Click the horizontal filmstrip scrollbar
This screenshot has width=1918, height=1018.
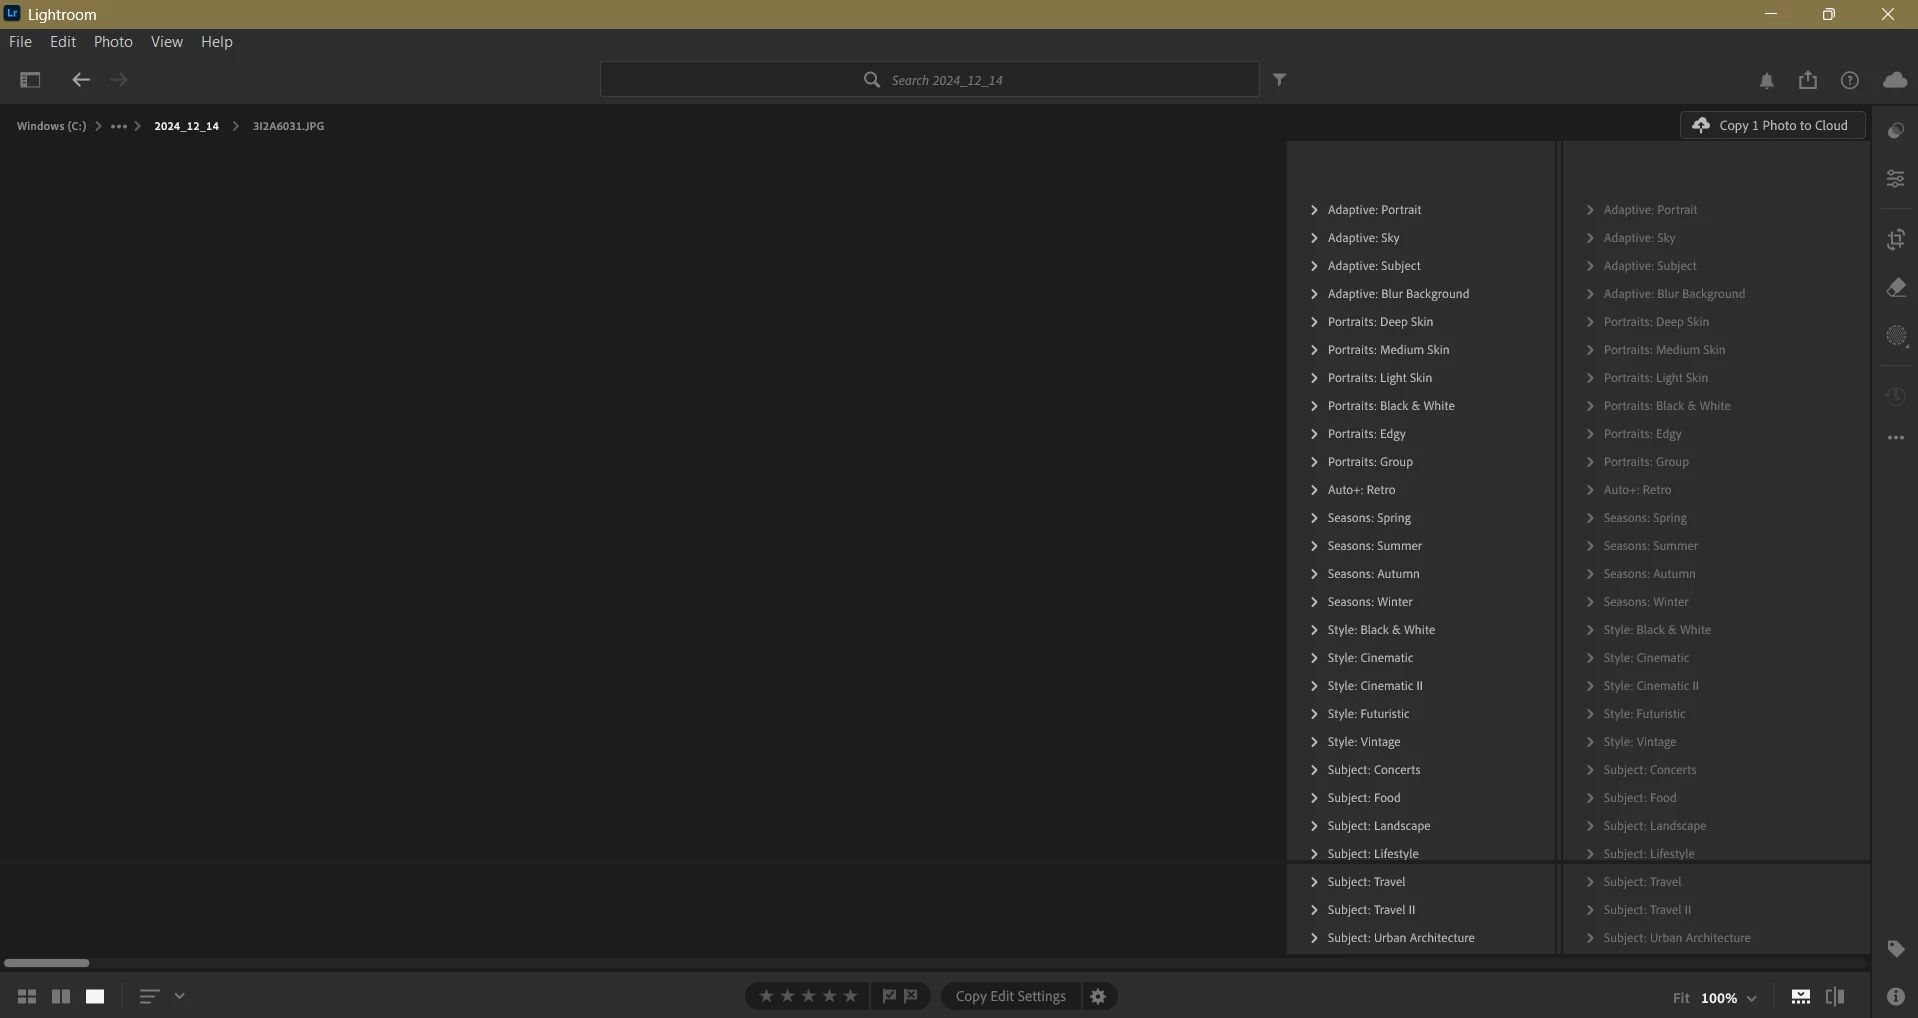coord(46,963)
